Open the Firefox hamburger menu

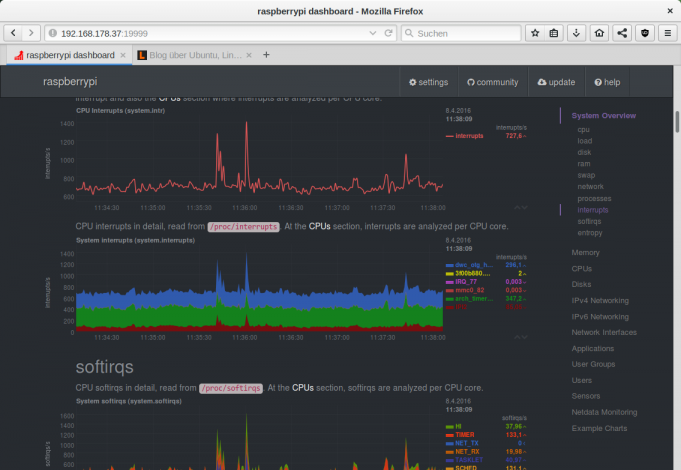(x=665, y=33)
